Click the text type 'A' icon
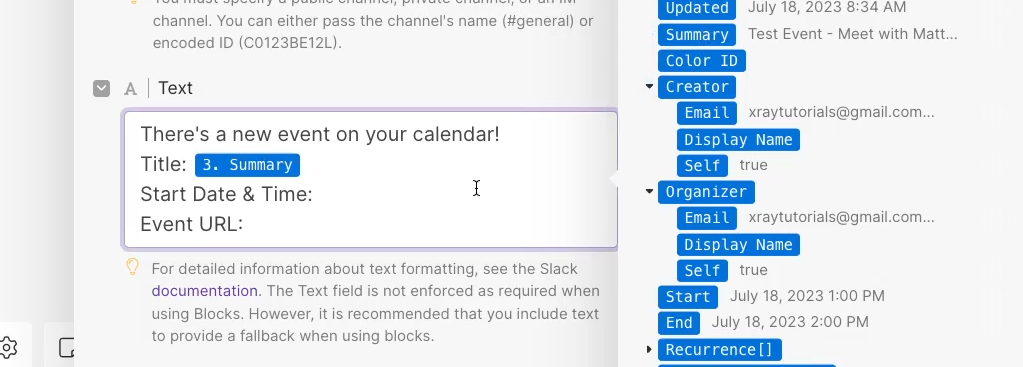 point(130,89)
